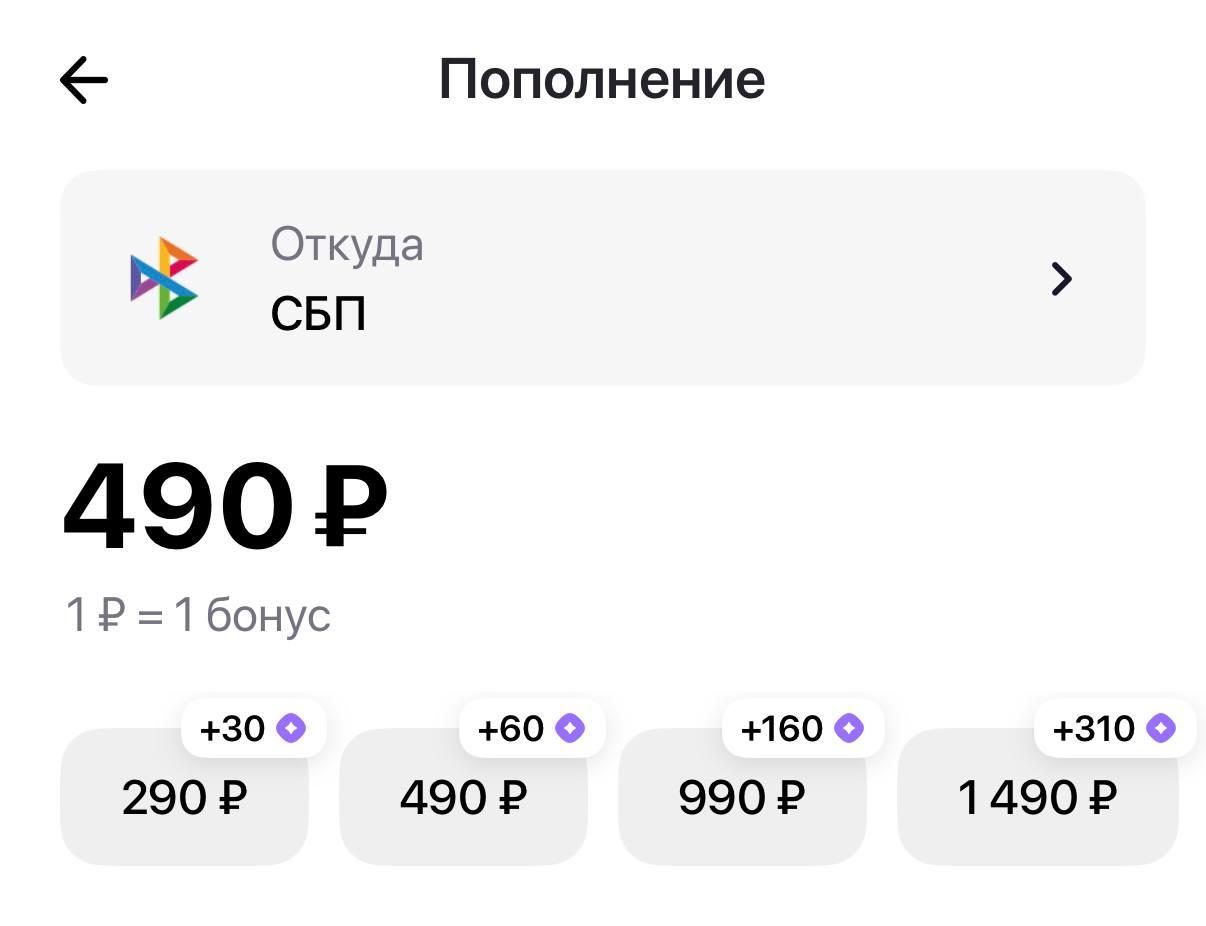
Task: Click purple bonus icon next to +160
Action: click(x=849, y=729)
